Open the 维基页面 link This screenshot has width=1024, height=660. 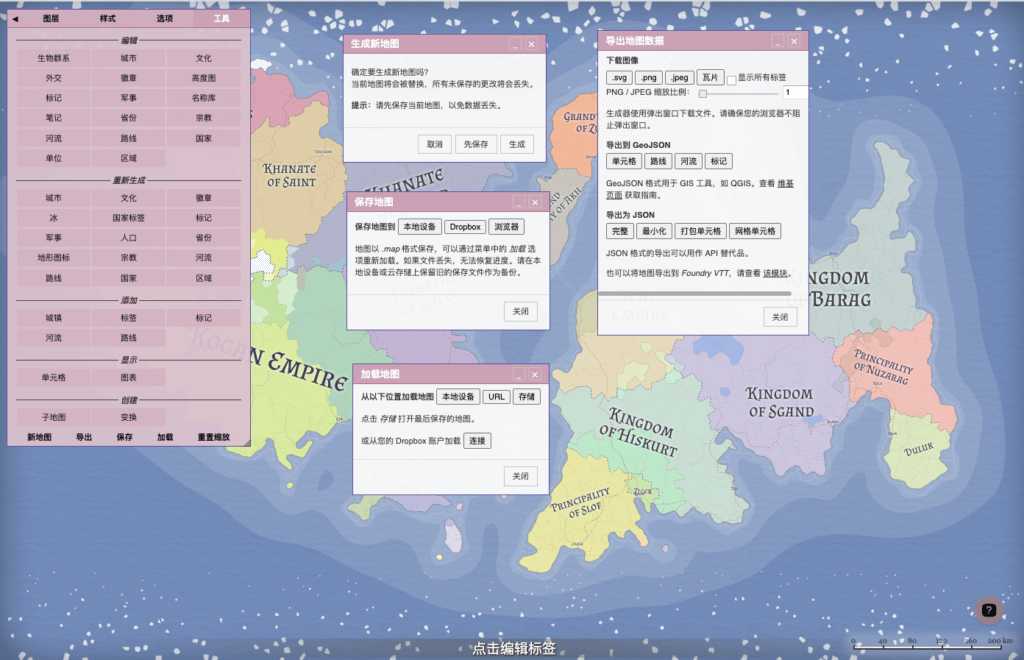tap(786, 184)
